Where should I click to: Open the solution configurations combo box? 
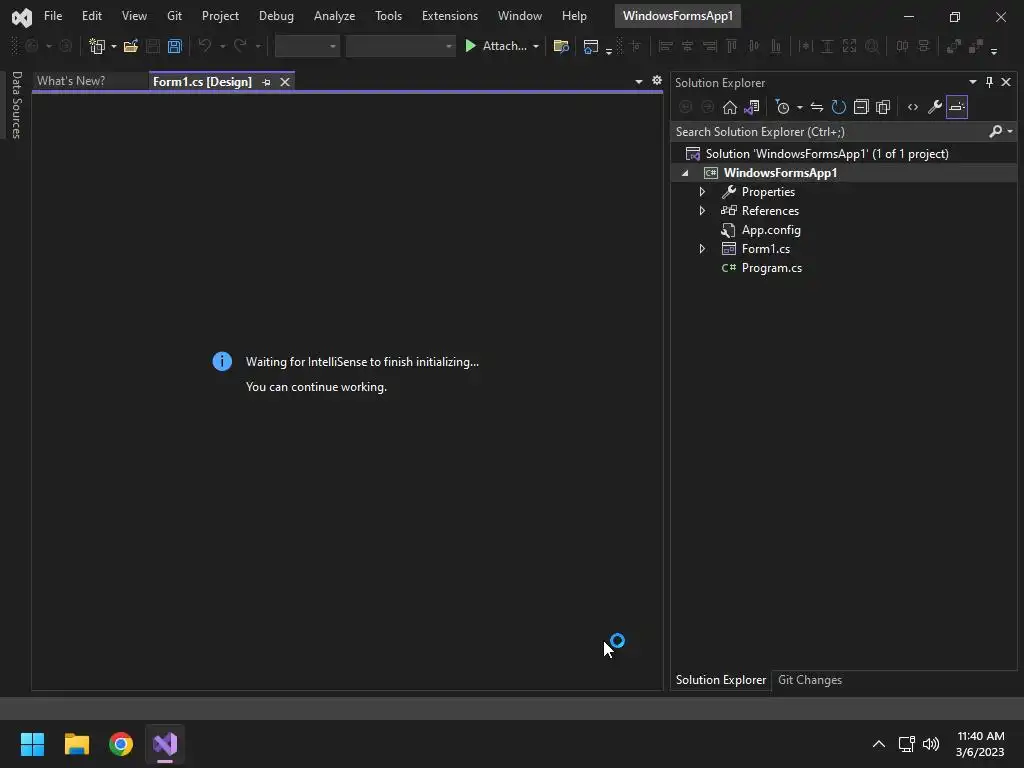308,46
